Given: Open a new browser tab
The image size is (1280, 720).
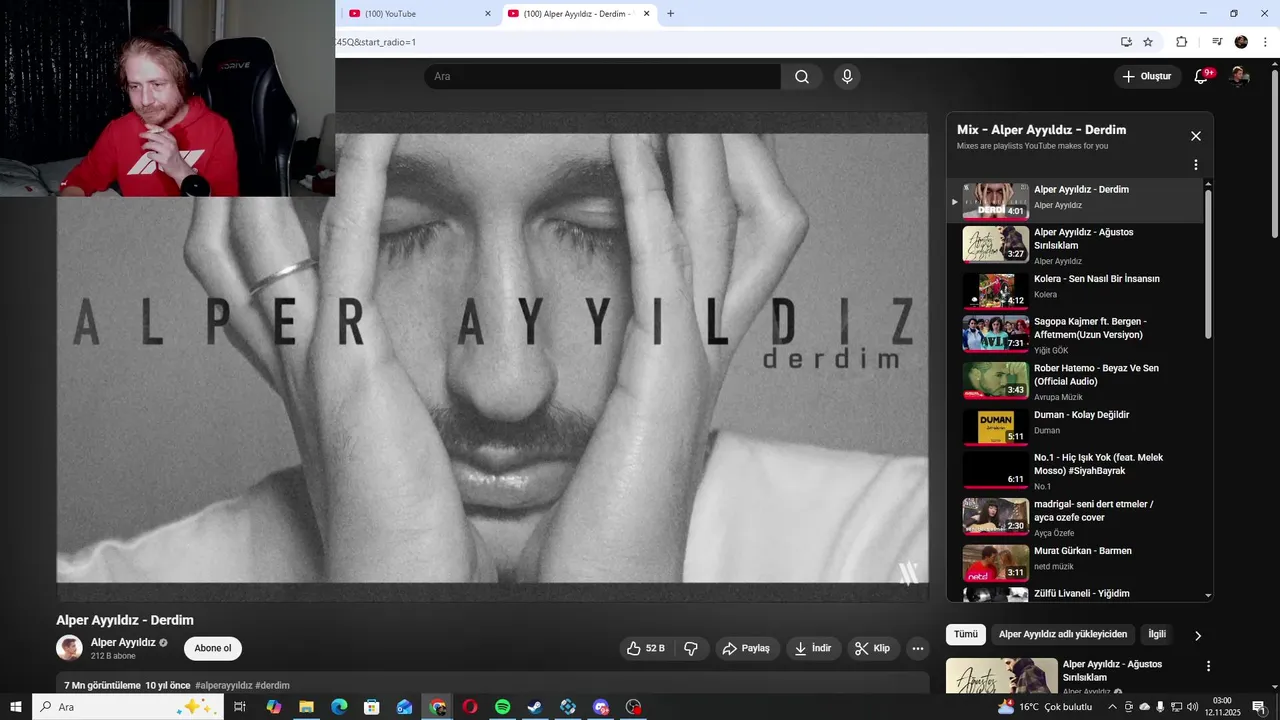Looking at the screenshot, I should coord(670,13).
